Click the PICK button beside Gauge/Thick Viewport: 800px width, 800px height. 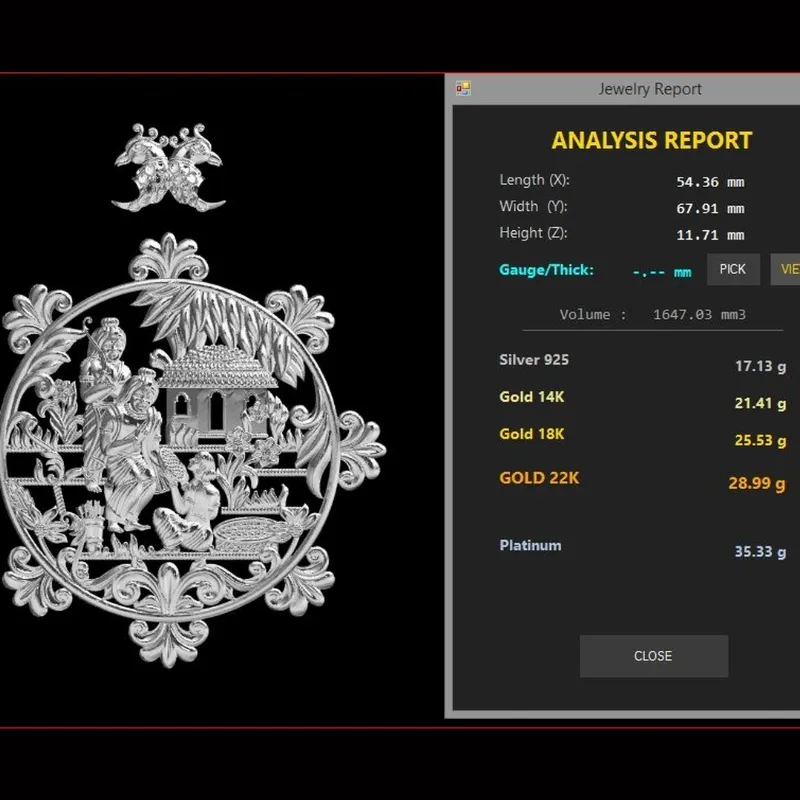click(x=733, y=269)
